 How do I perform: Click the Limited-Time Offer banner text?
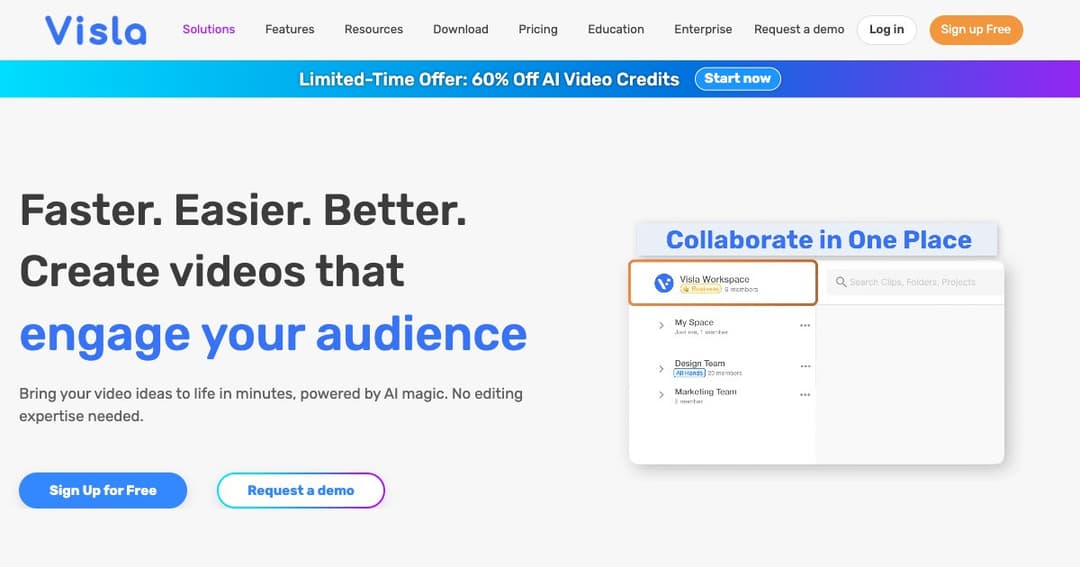(489, 79)
